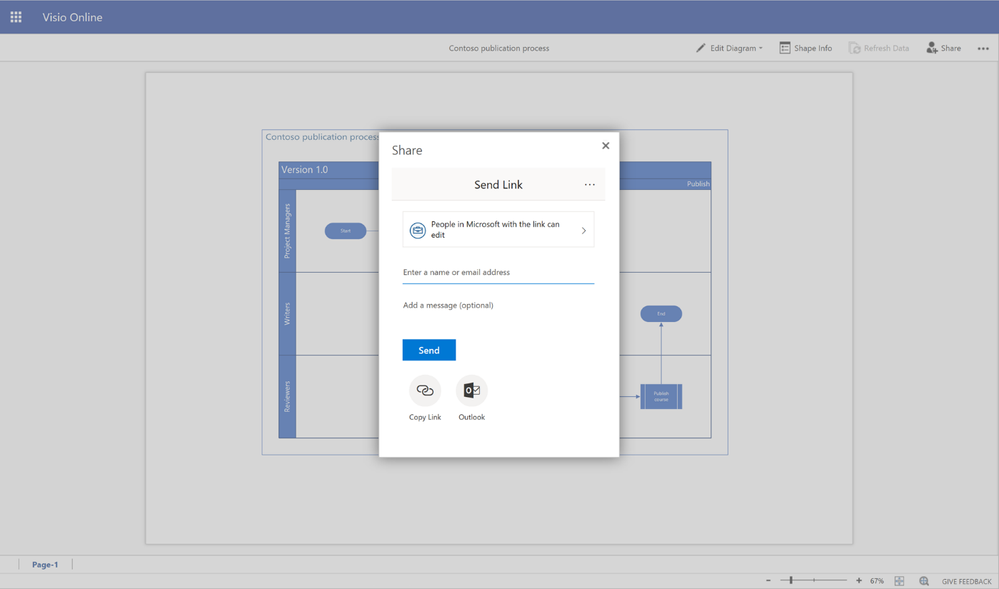The image size is (999, 589).
Task: Select the End shape in the diagram
Action: [x=661, y=314]
